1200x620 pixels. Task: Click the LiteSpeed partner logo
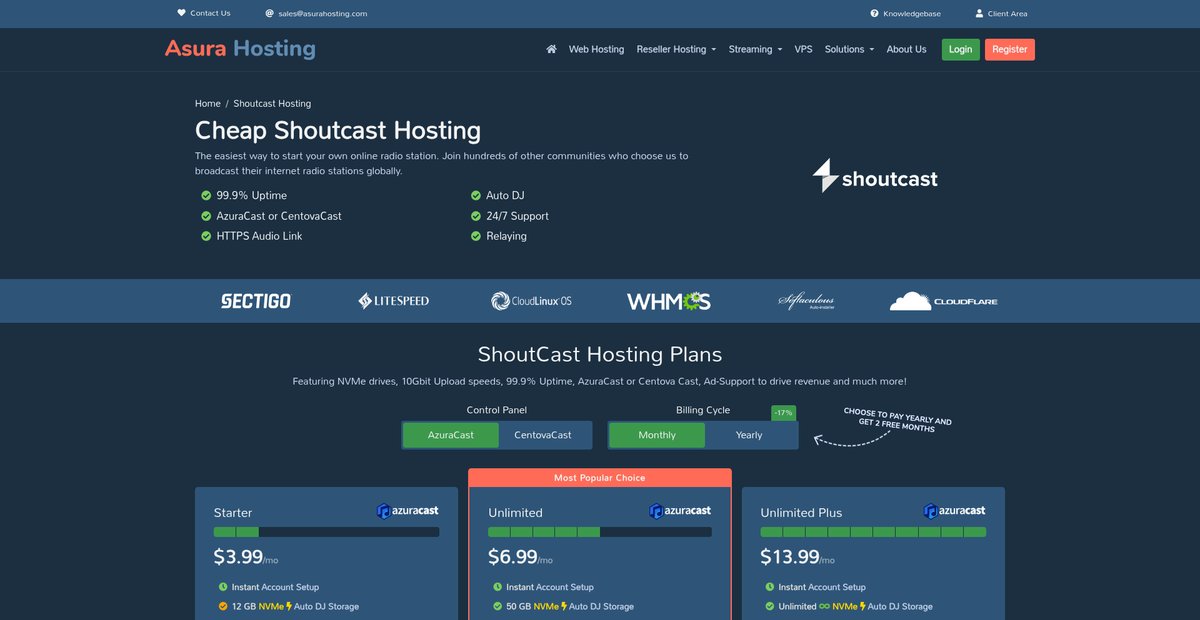(x=394, y=301)
